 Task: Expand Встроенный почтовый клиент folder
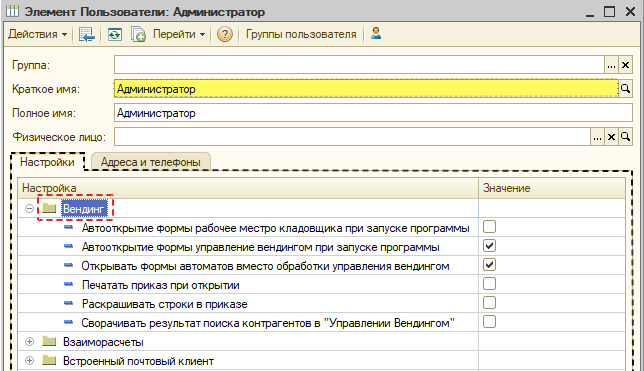[x=29, y=360]
